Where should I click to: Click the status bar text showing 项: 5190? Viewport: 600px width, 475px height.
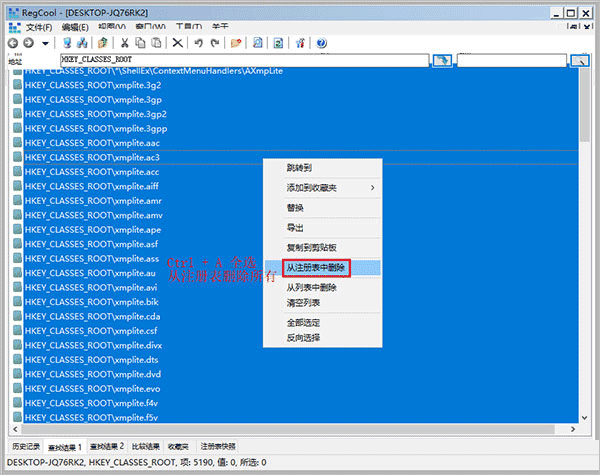(196, 462)
